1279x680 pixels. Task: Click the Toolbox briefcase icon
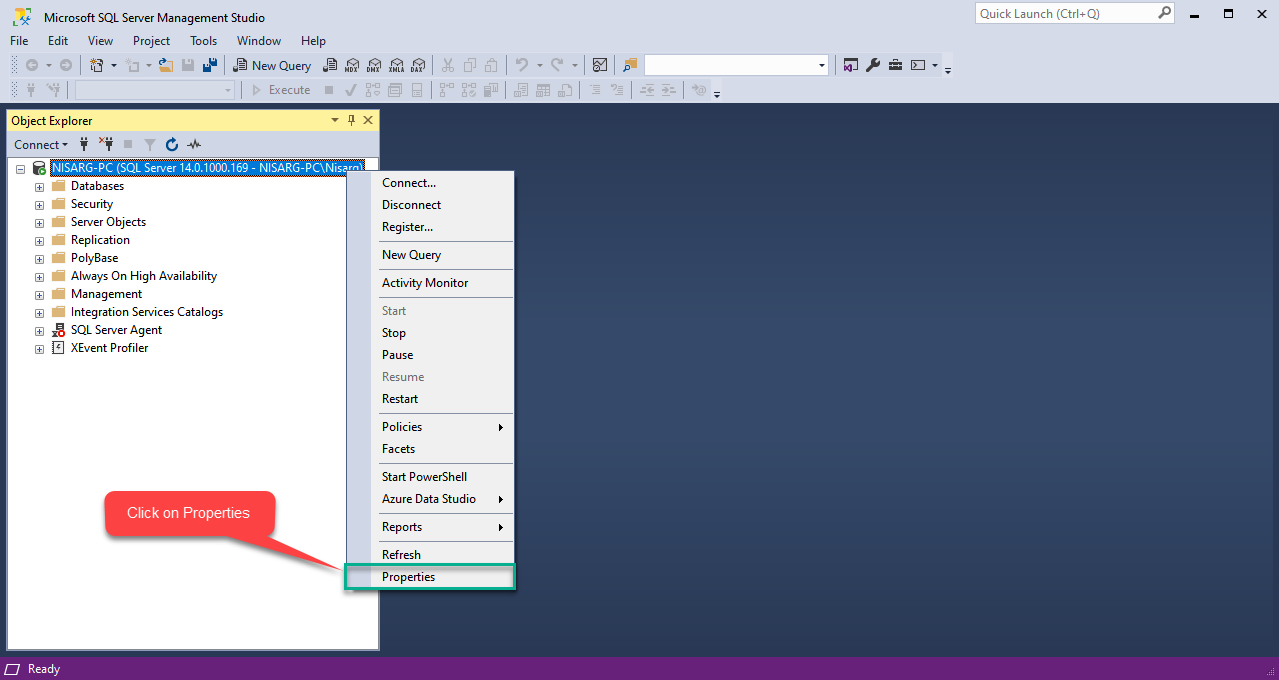point(895,65)
